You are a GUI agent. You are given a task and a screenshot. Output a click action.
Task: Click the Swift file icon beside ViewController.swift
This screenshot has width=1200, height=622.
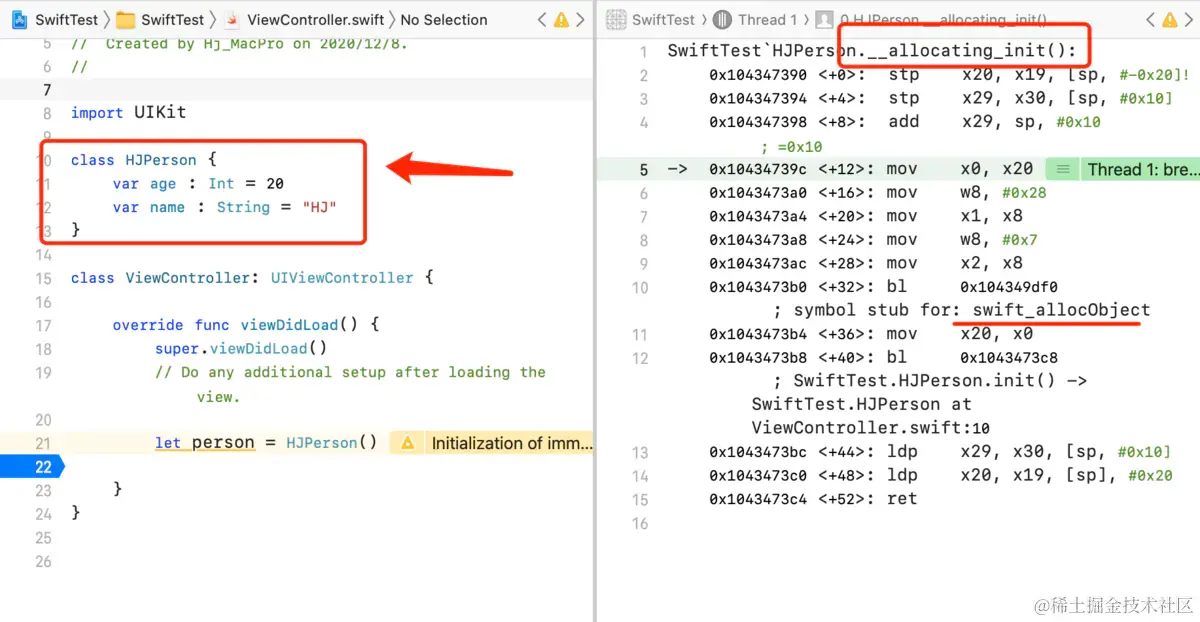pyautogui.click(x=232, y=20)
